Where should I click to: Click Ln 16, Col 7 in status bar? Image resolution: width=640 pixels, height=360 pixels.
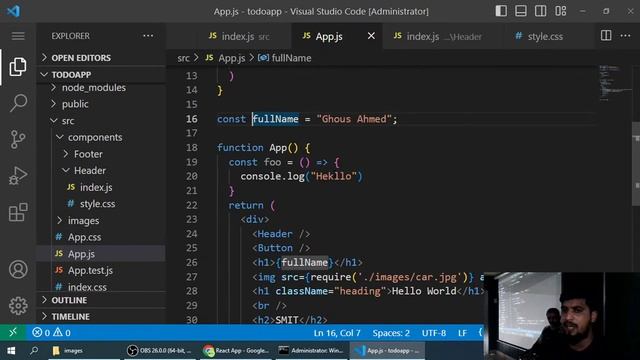click(x=337, y=333)
